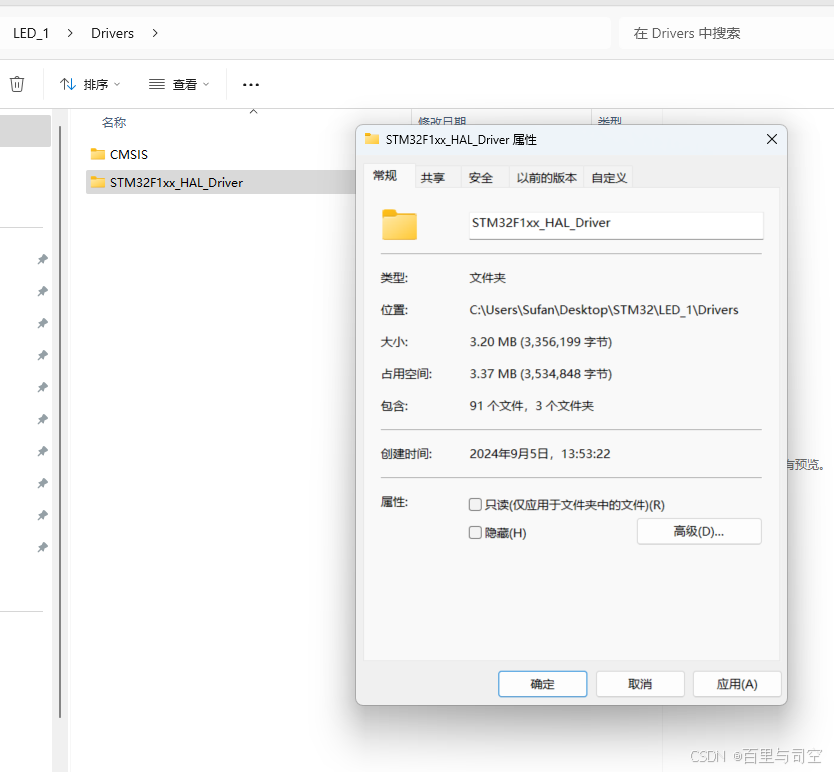
Task: Click the type value 文件夹 text
Action: (x=487, y=278)
